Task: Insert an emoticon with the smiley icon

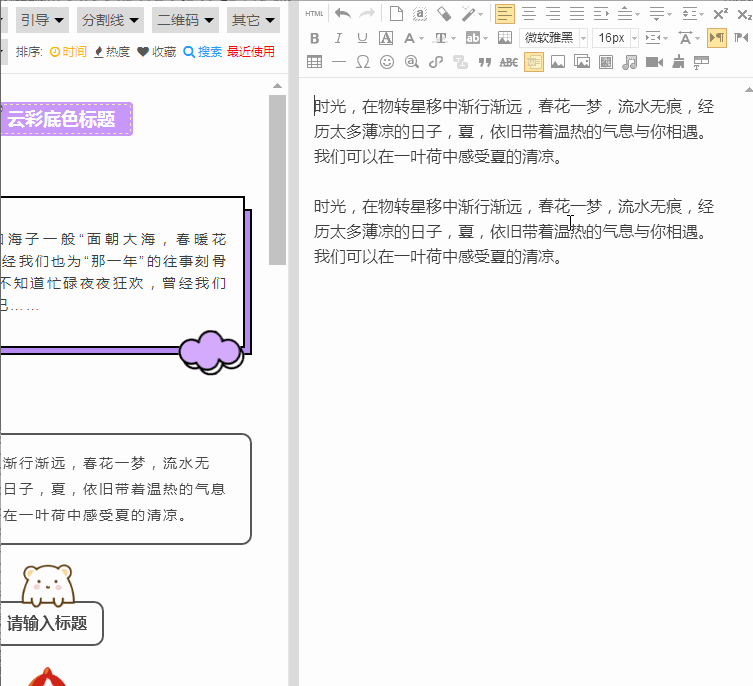Action: pyautogui.click(x=386, y=62)
